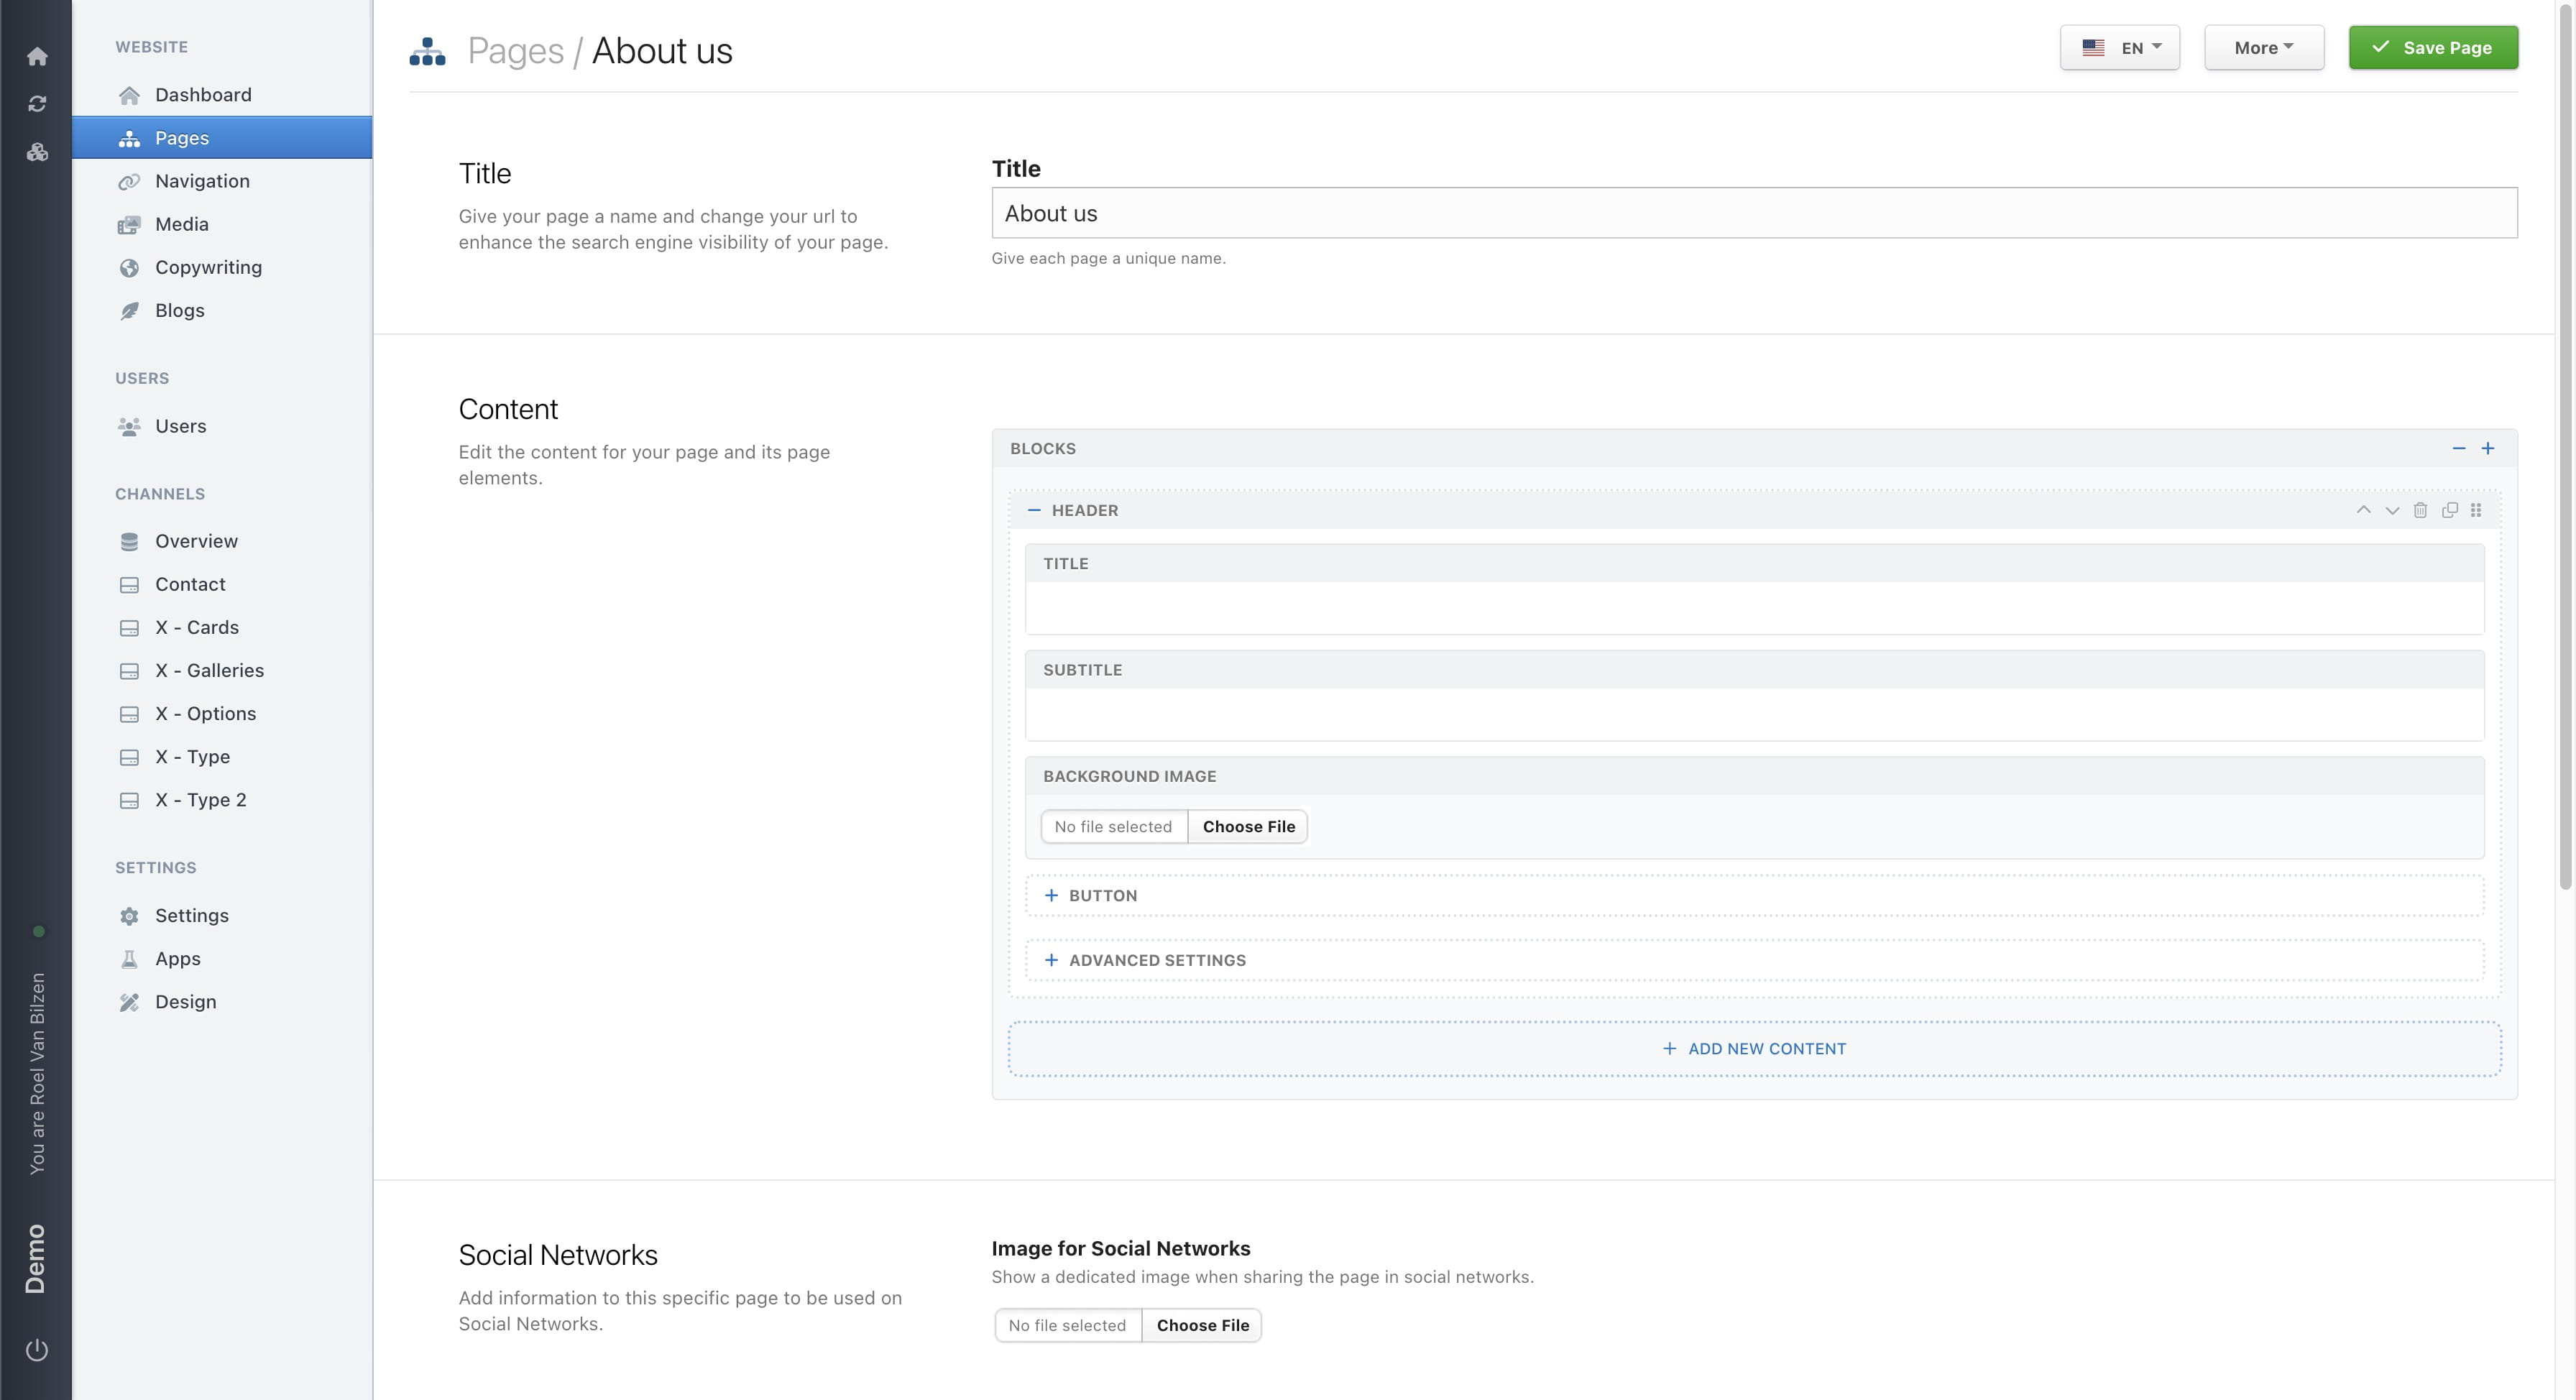Image resolution: width=2576 pixels, height=1400 pixels.
Task: Duplicate the Header block with the copy icon
Action: (2450, 510)
